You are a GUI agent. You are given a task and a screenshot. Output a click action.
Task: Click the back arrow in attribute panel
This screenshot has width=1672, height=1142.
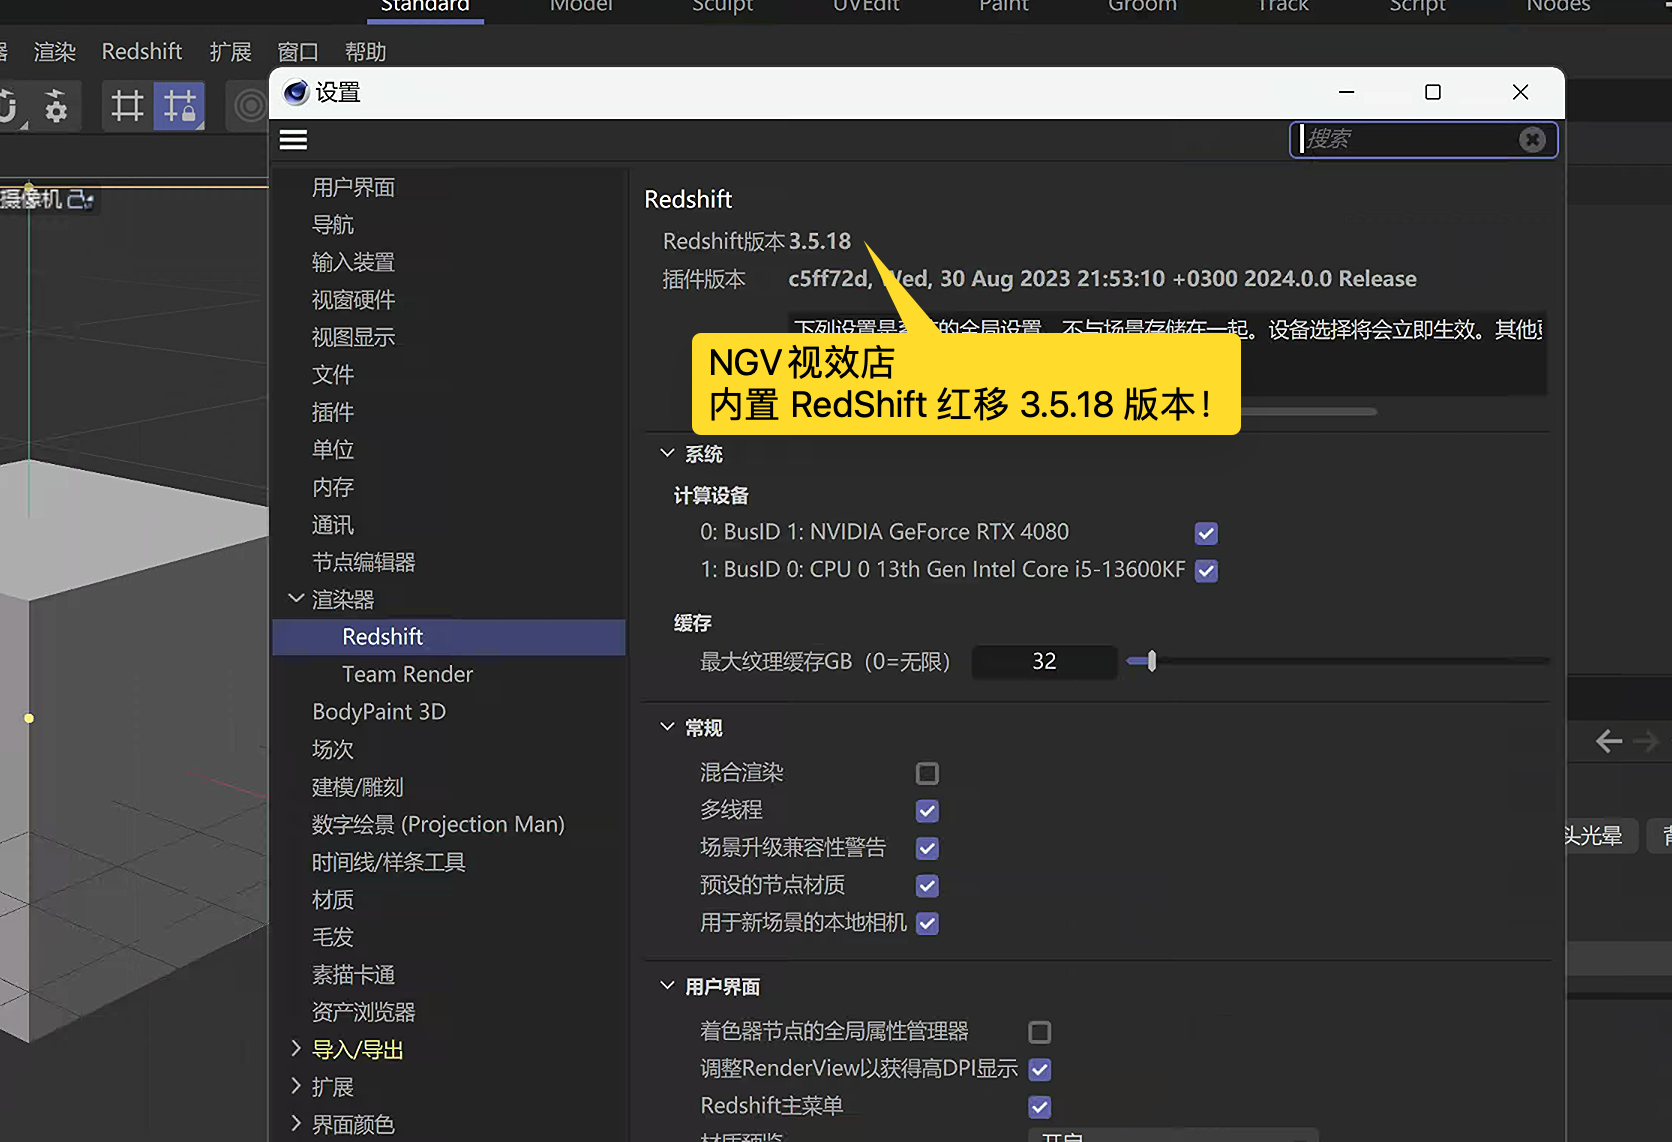point(1609,741)
